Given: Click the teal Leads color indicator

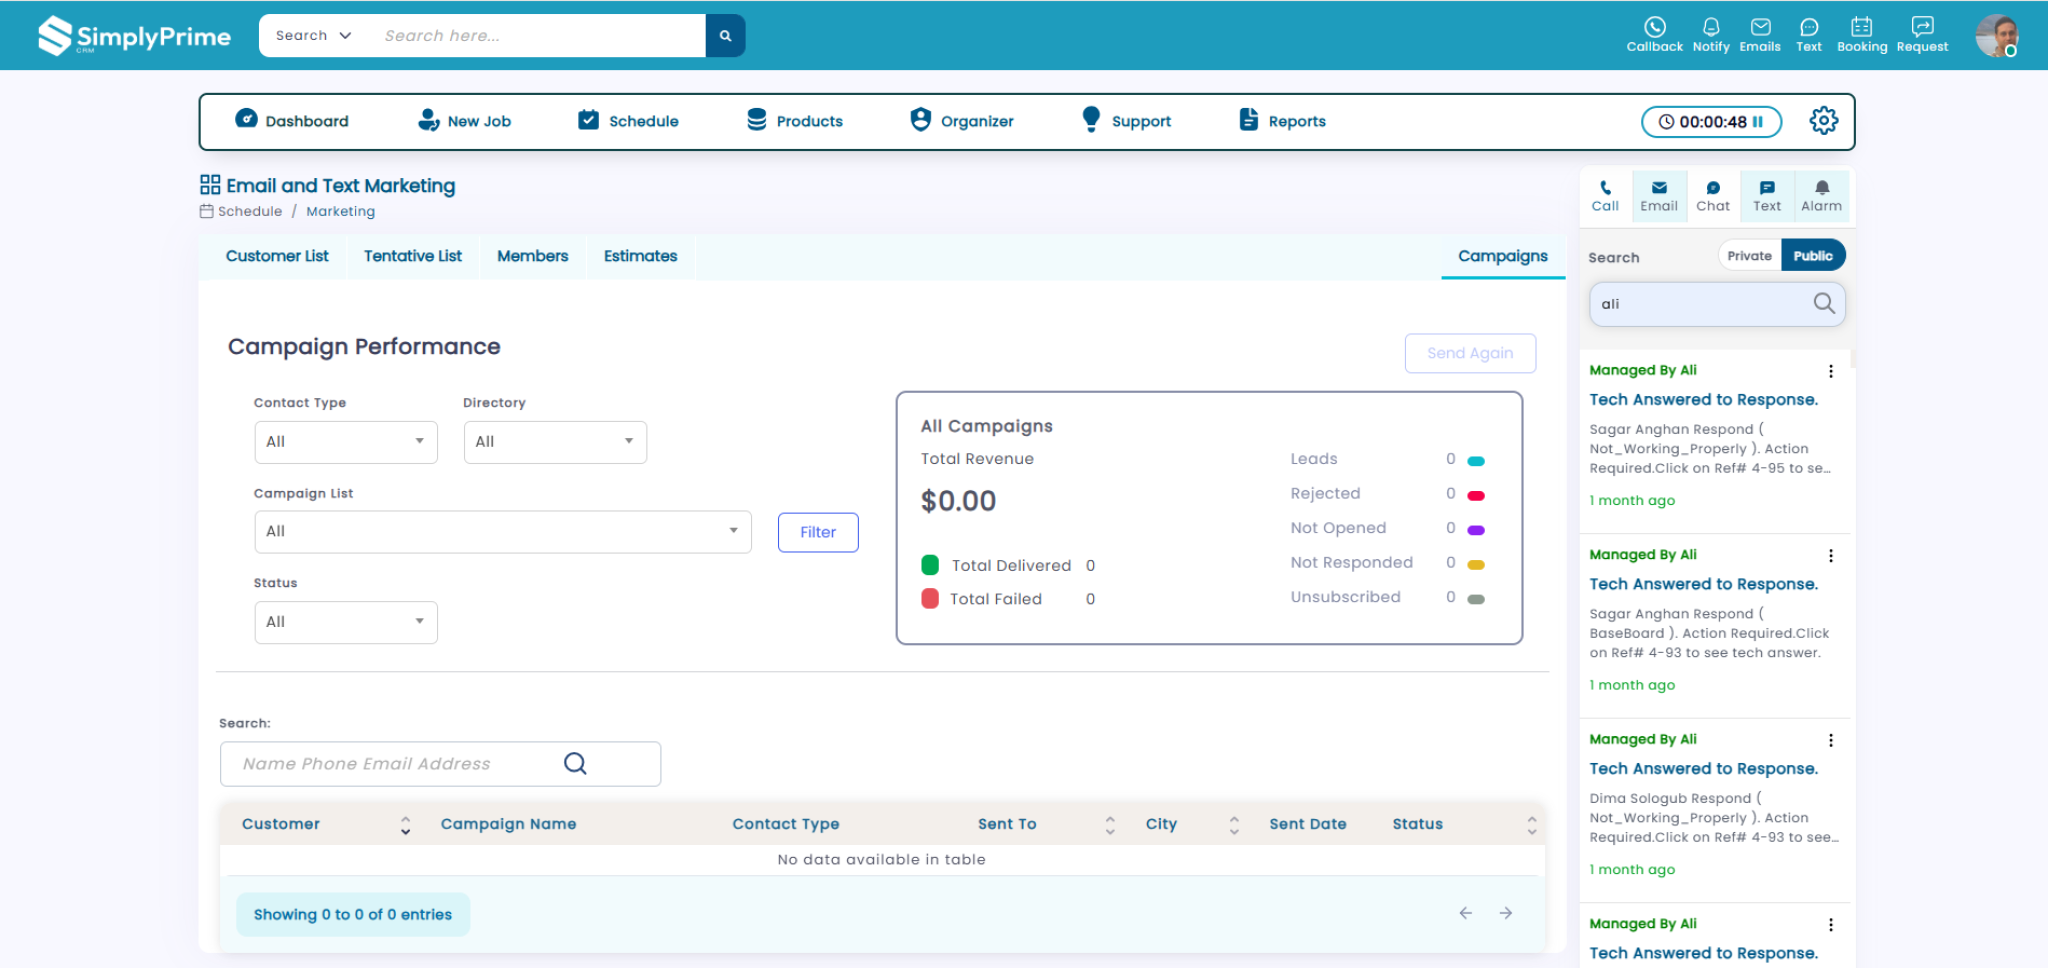Looking at the screenshot, I should 1476,461.
